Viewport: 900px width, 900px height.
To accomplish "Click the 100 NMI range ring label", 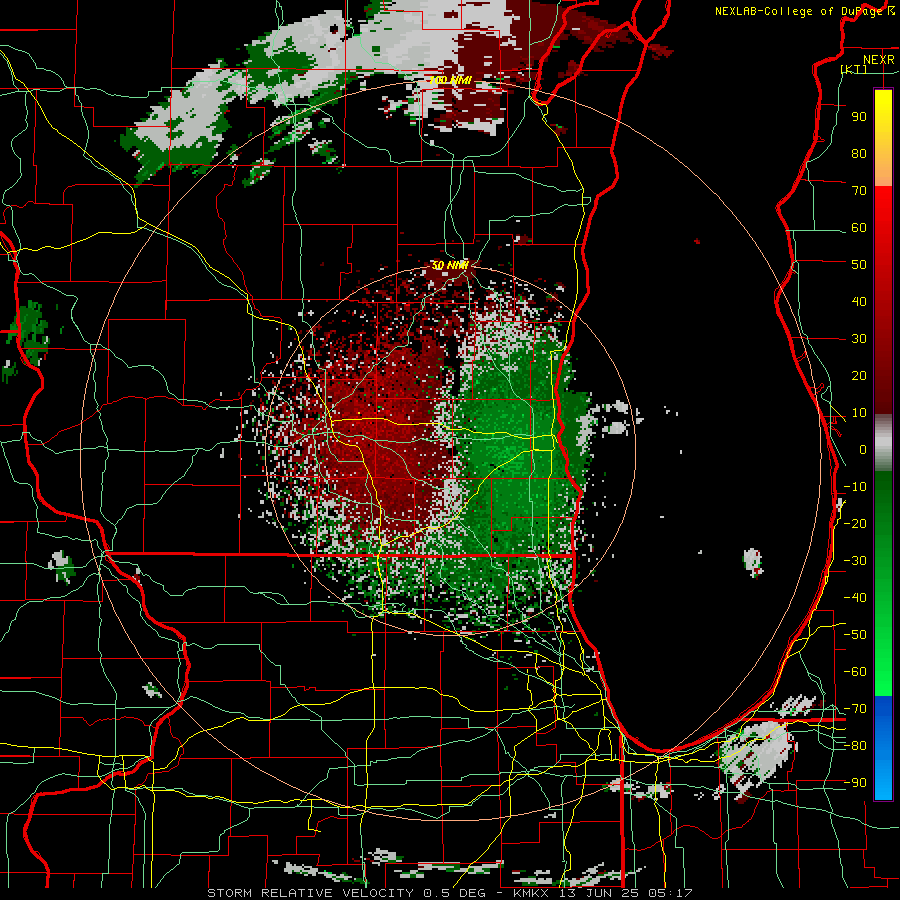I will [x=451, y=80].
